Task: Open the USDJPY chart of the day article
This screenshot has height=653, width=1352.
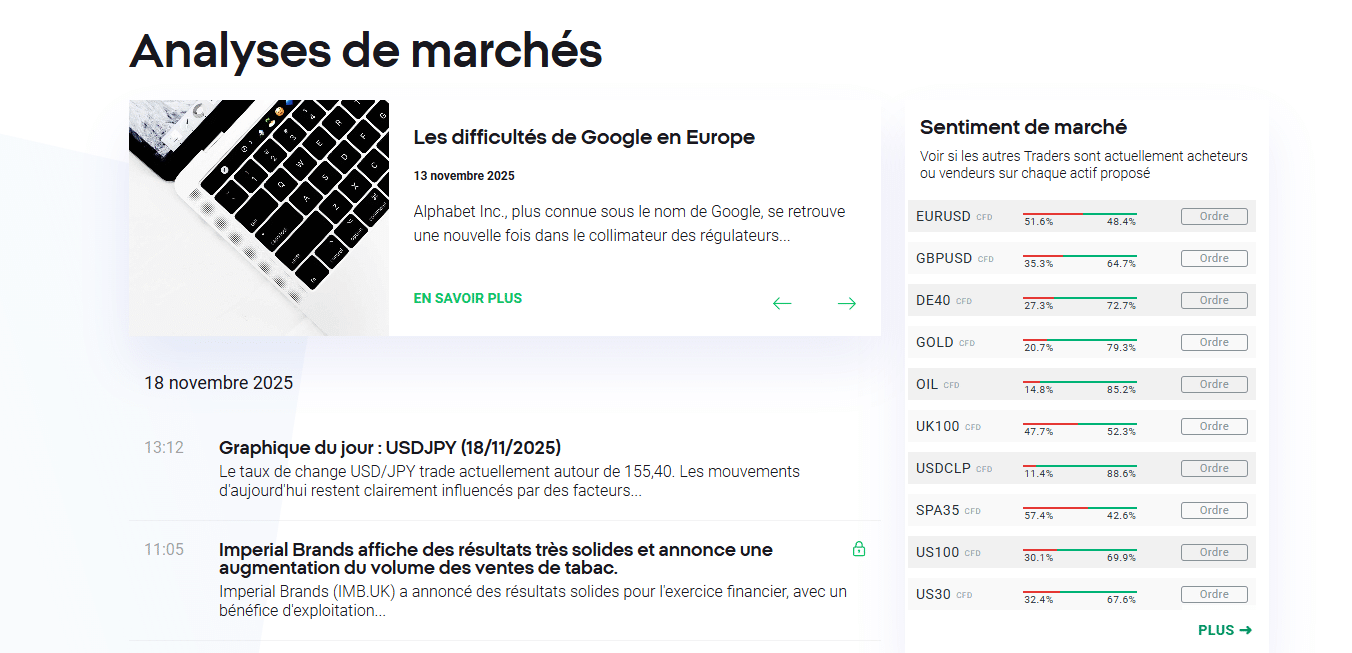Action: 391,447
